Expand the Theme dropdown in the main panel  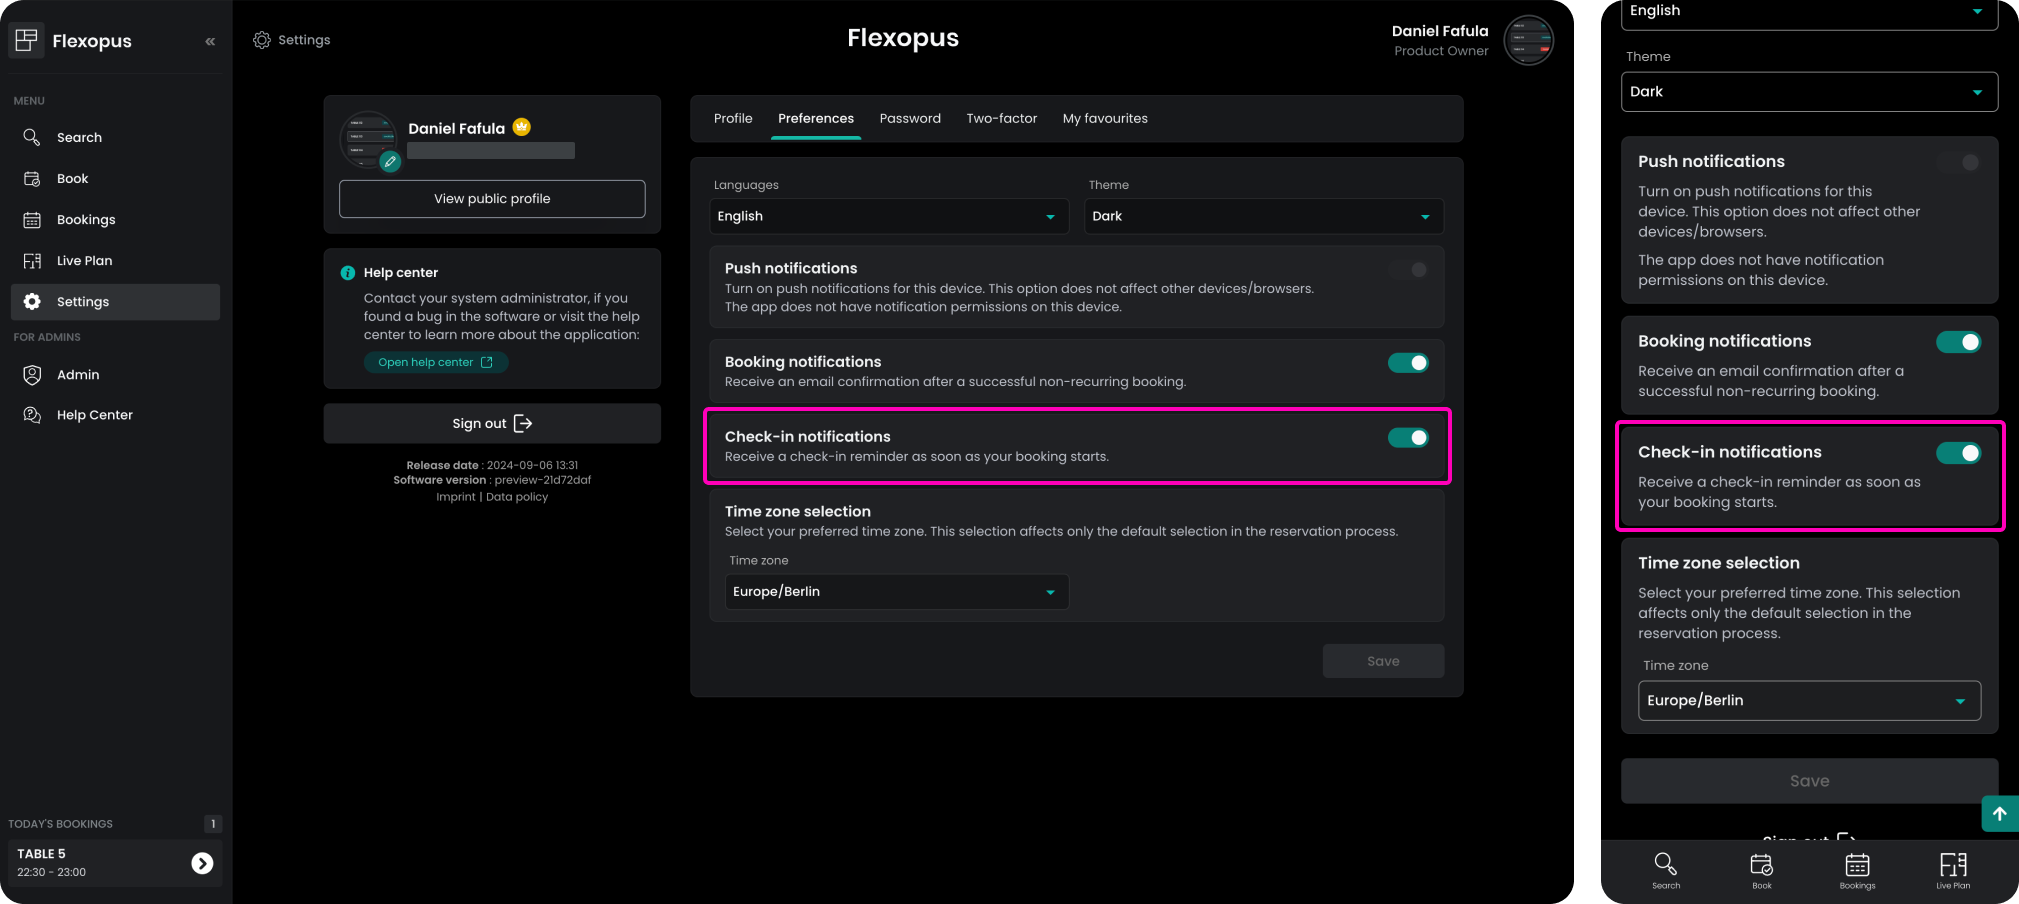[x=1262, y=217]
